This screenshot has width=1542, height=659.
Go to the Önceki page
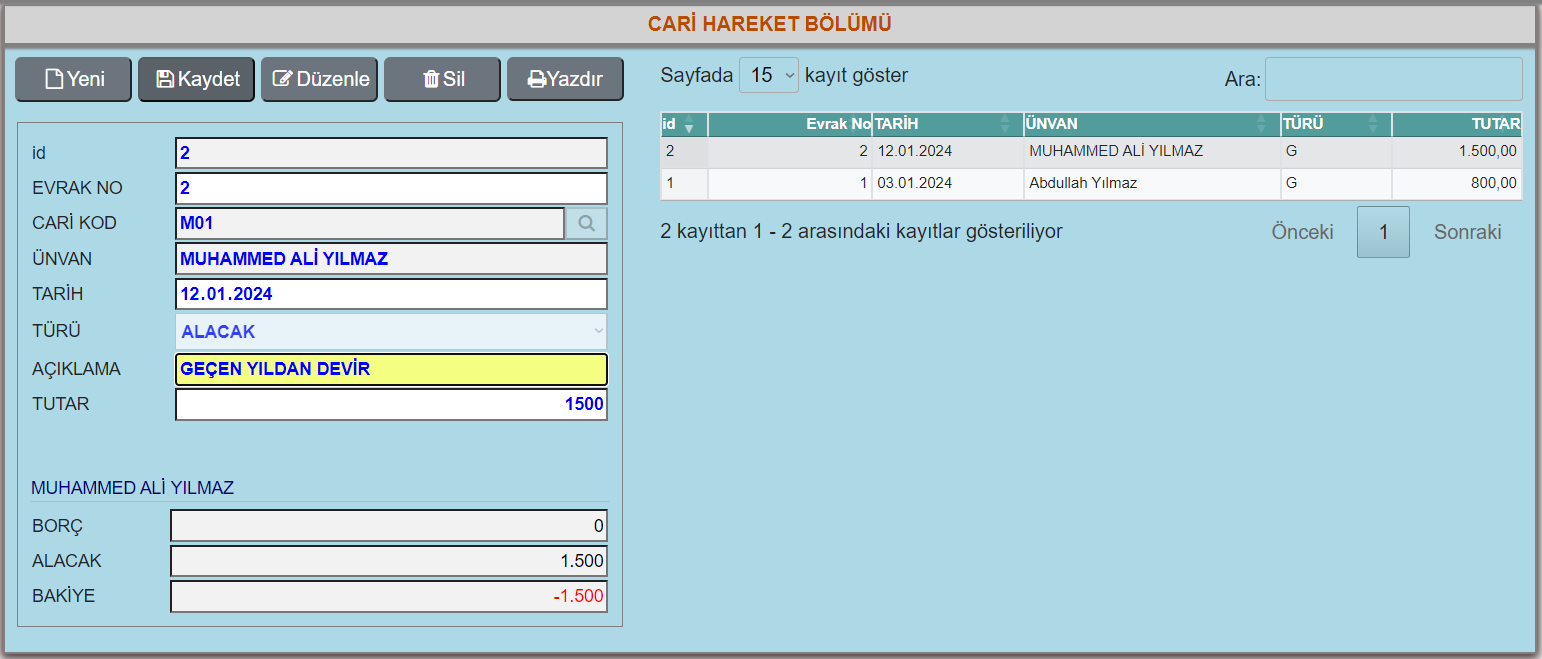click(x=1302, y=232)
